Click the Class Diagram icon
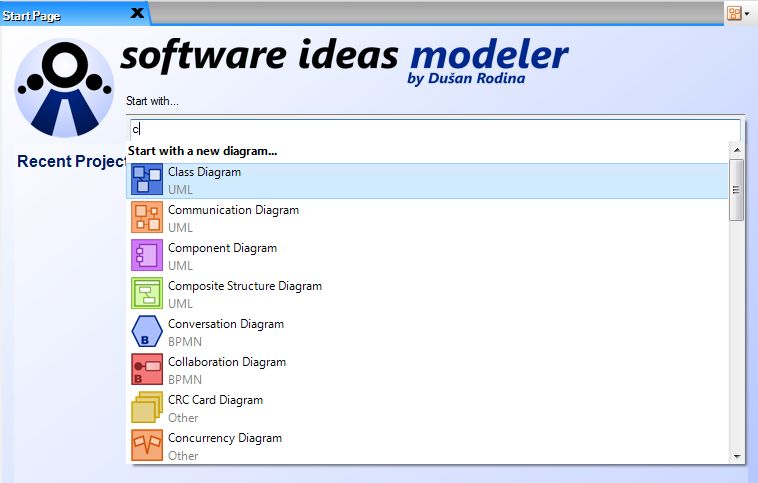Image resolution: width=758 pixels, height=483 pixels. (147, 179)
